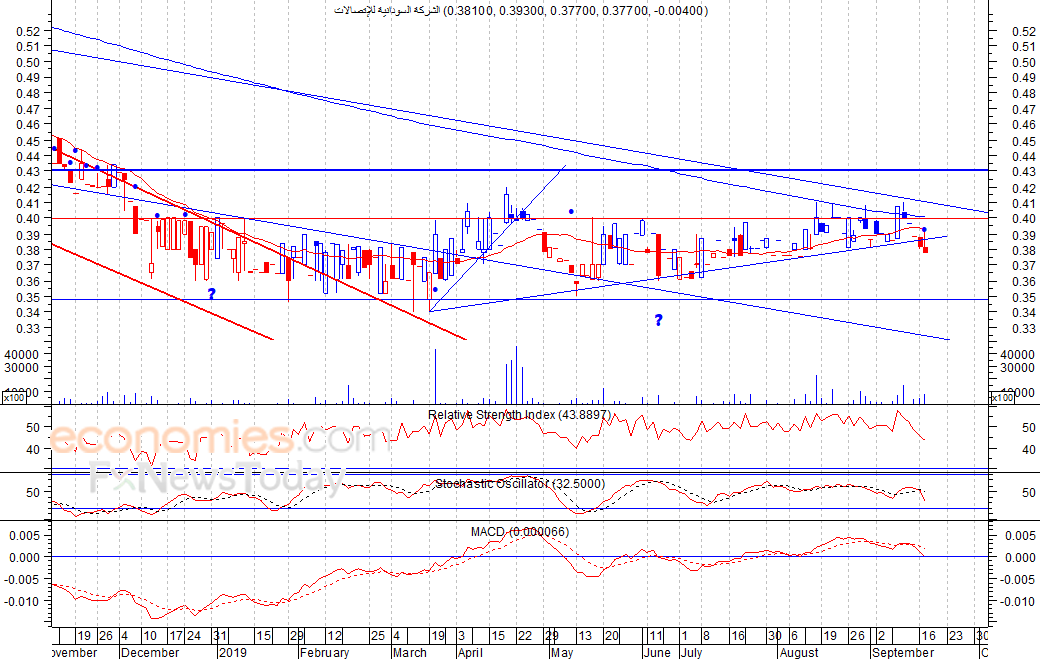
Task: Click date label 11 in June
Action: (655, 636)
